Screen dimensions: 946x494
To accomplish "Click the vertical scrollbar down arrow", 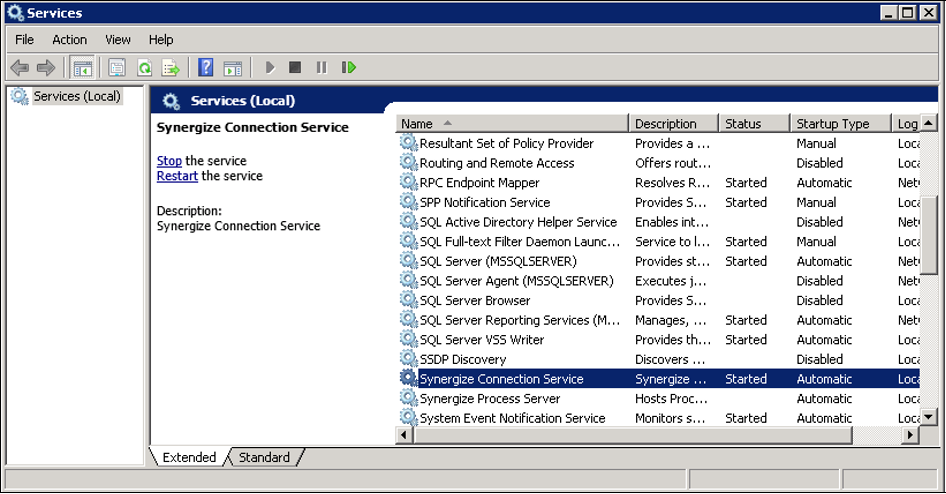I will coord(929,417).
